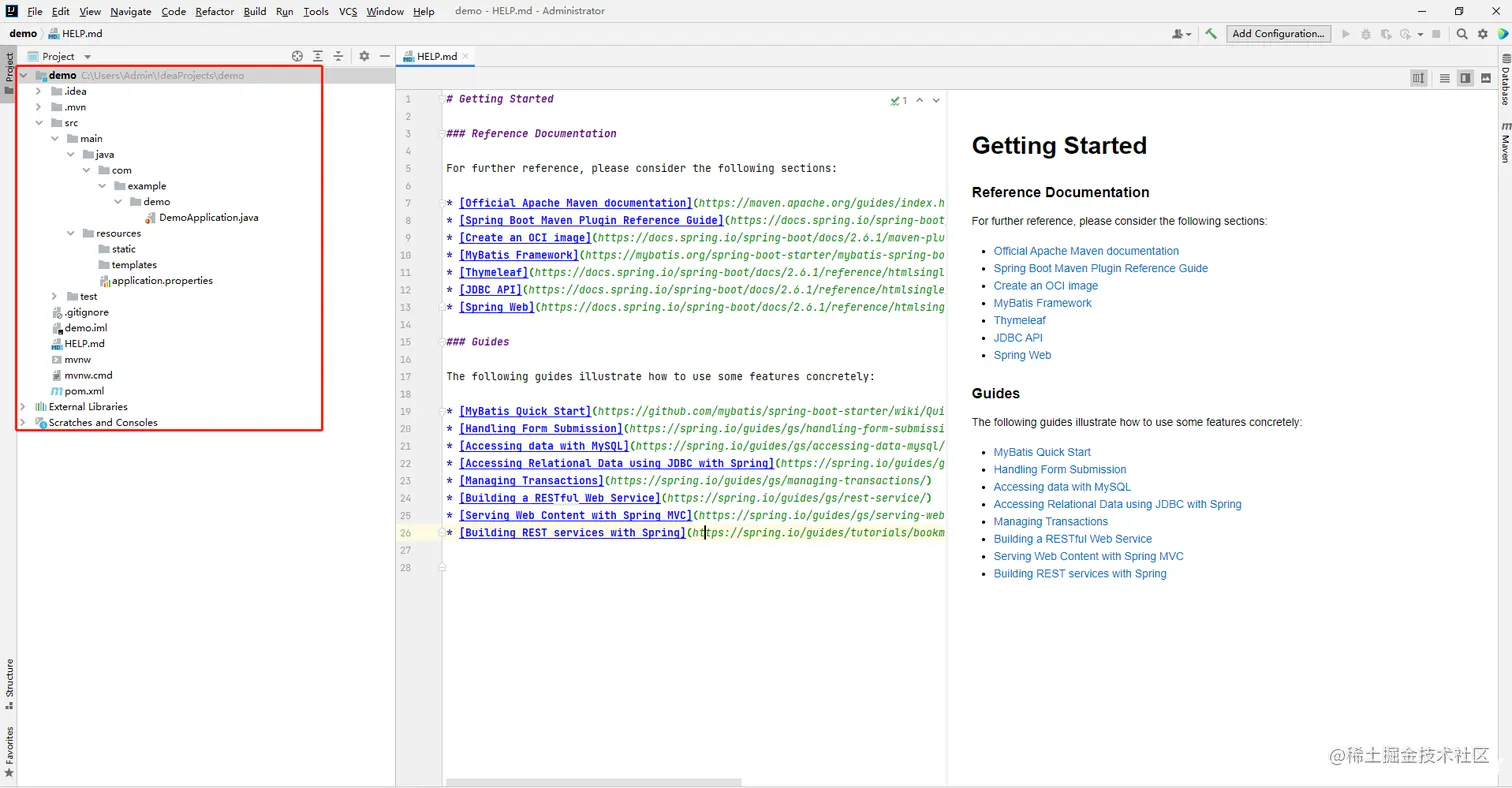1512x788 pixels.
Task: Click line 26 in the editor gutter
Action: 407,533
